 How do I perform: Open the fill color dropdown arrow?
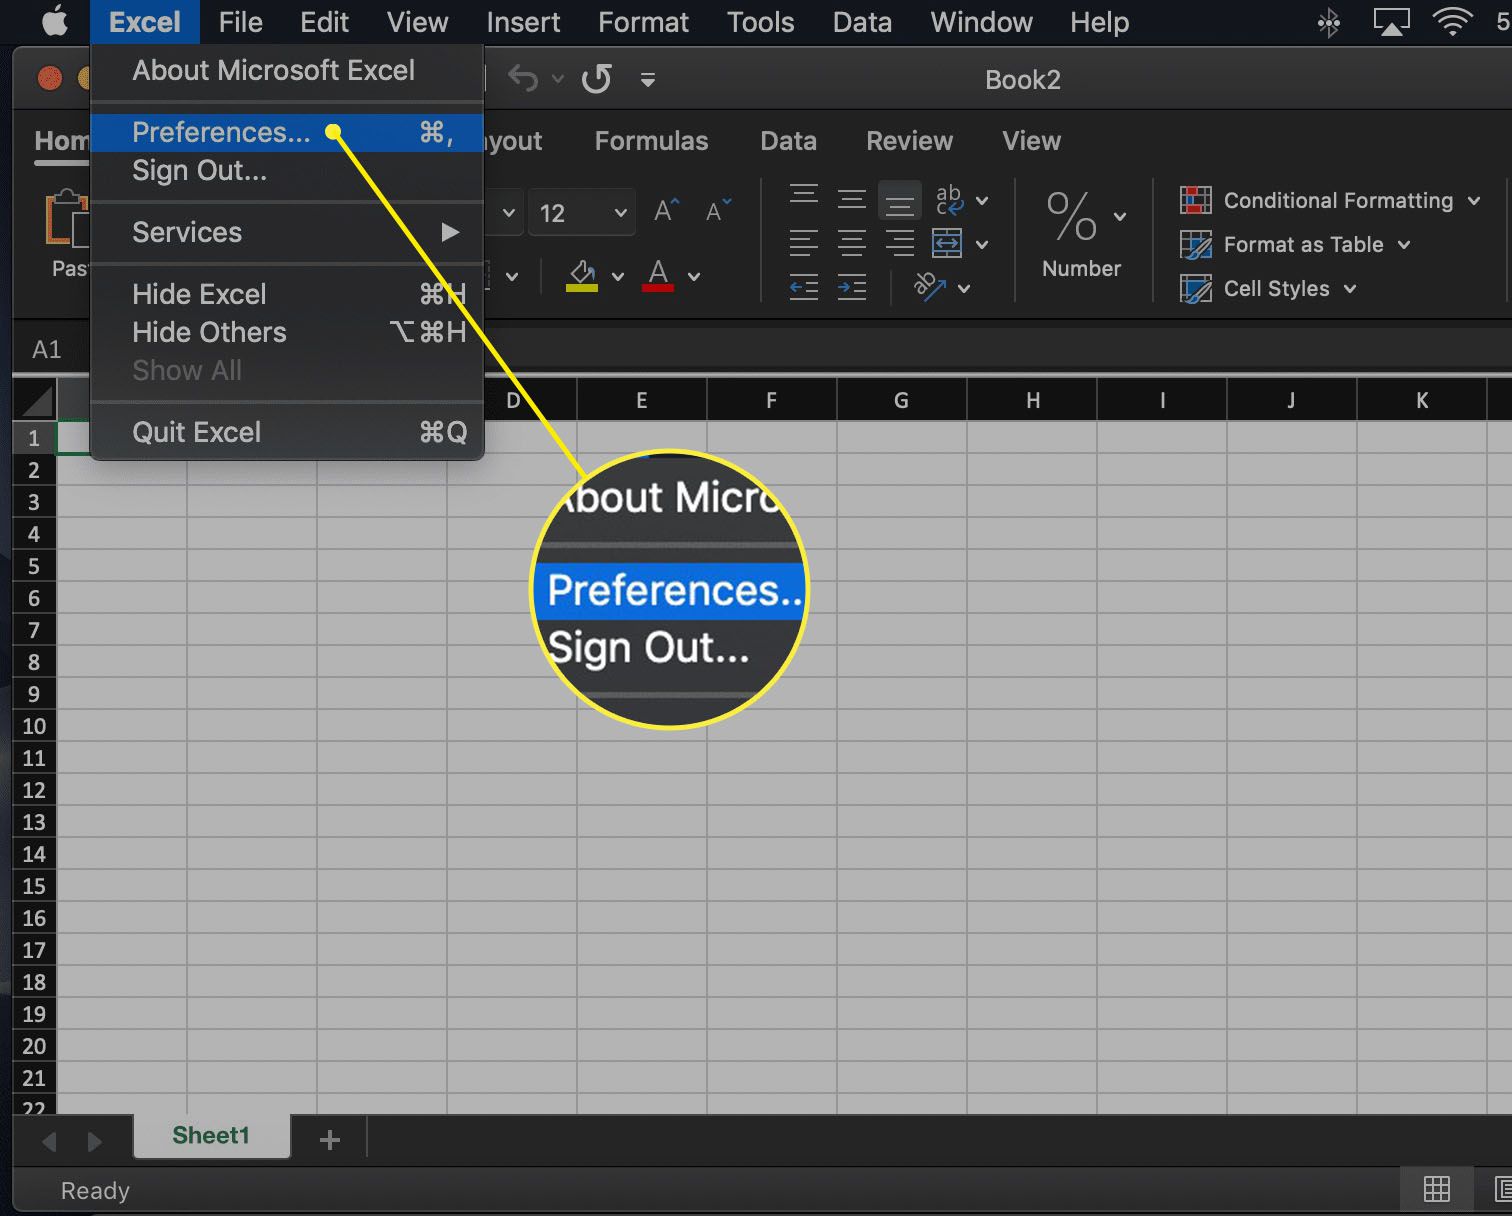click(618, 276)
